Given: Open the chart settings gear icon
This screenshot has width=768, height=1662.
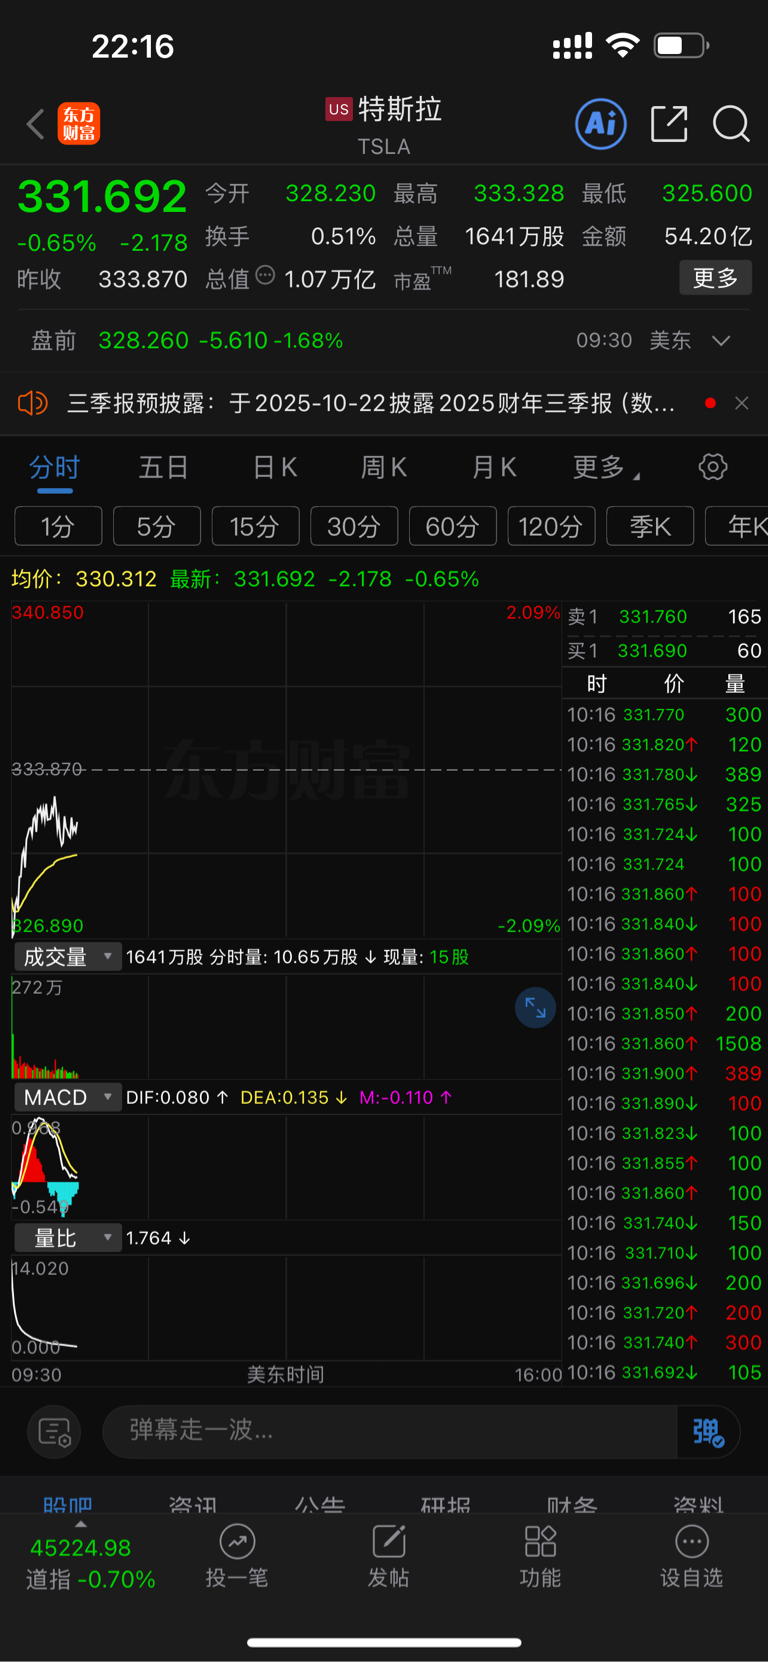Looking at the screenshot, I should pyautogui.click(x=713, y=467).
